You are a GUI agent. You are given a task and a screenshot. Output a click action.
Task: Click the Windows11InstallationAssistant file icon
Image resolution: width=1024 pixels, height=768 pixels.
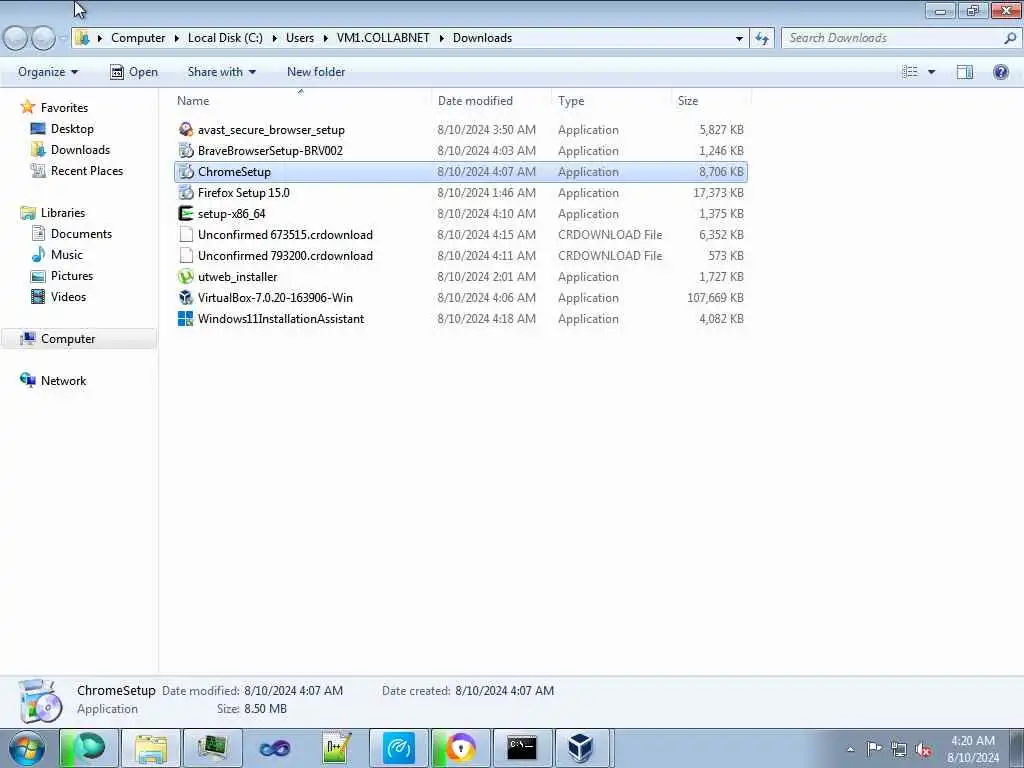186,319
